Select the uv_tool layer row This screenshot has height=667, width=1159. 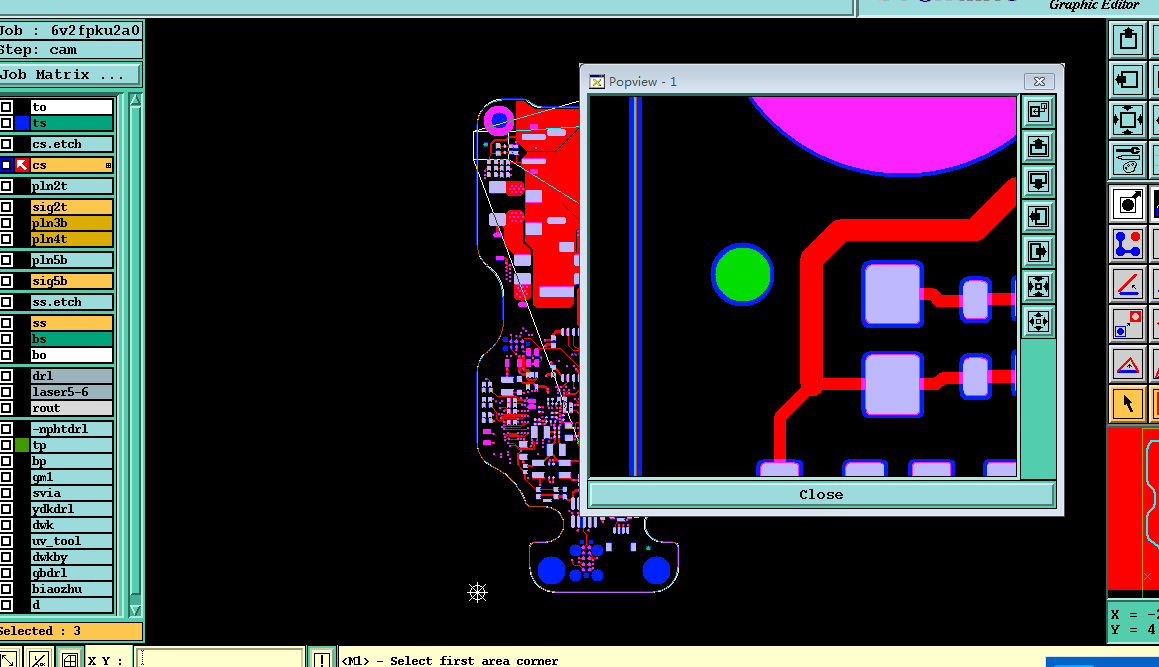coord(71,541)
